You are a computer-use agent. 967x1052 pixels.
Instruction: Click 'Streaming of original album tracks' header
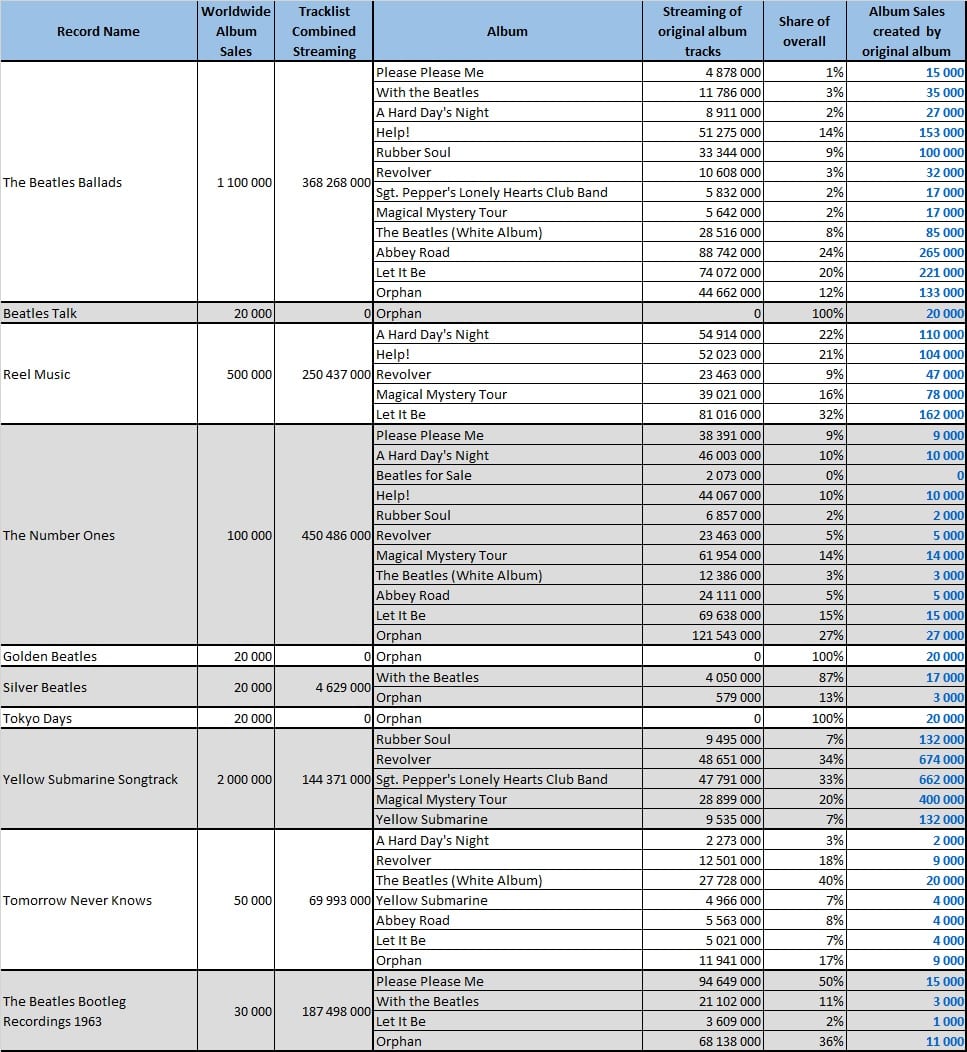703,32
